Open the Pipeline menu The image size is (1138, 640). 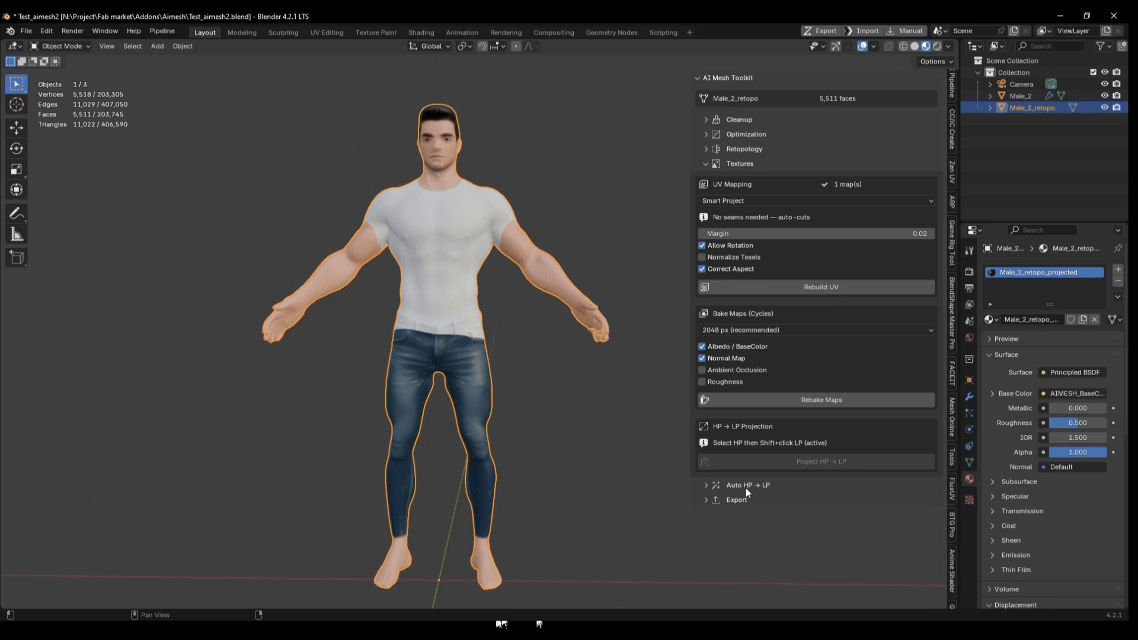point(162,31)
